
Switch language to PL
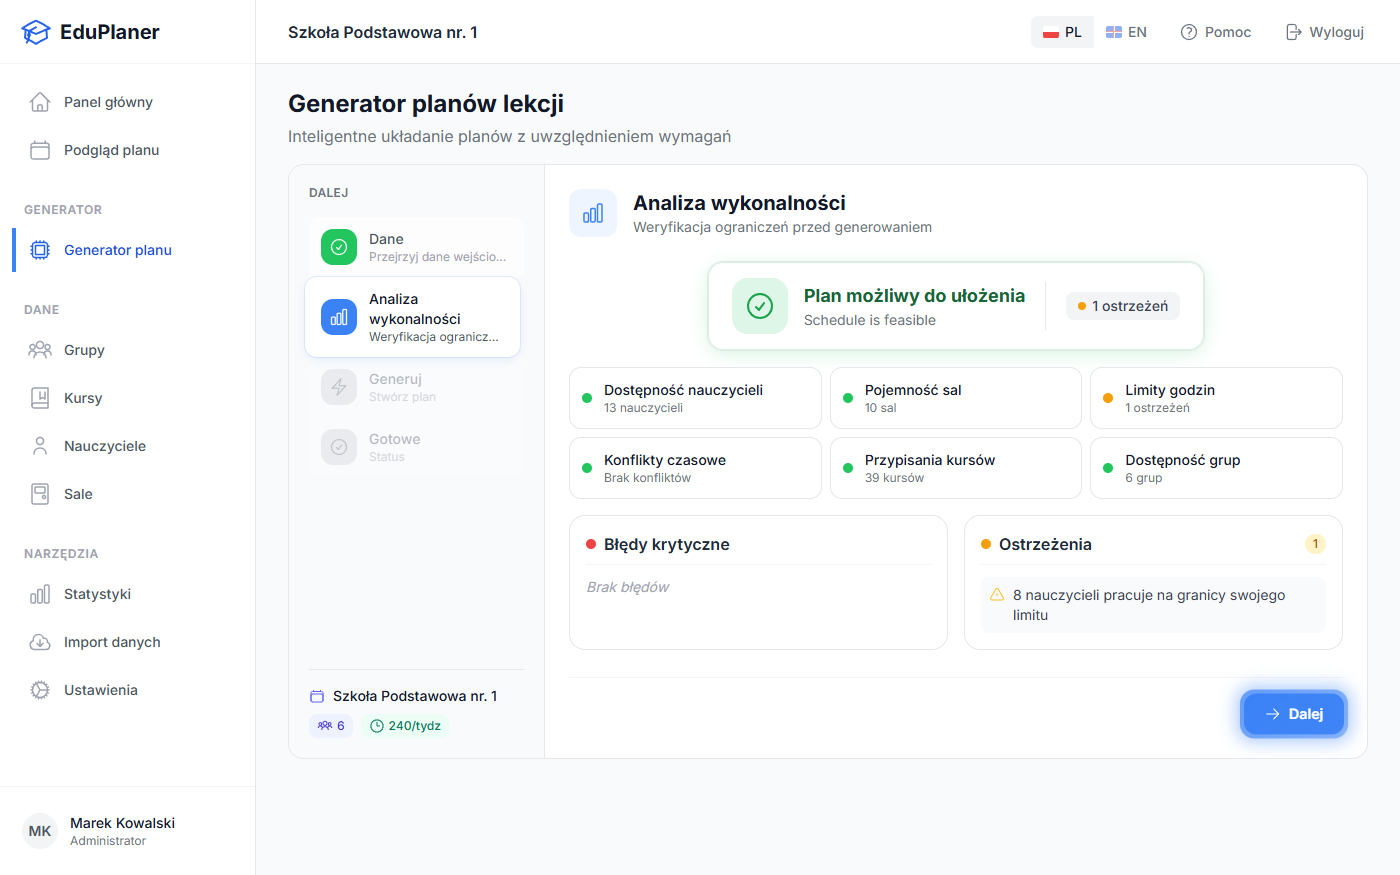click(x=1062, y=32)
